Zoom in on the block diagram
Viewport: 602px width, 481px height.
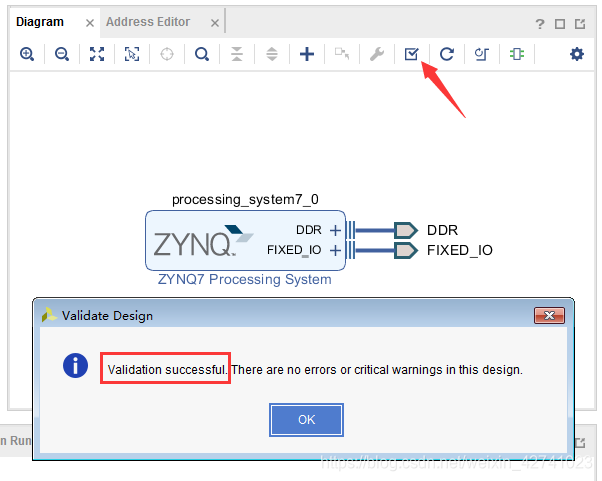pyautogui.click(x=27, y=54)
